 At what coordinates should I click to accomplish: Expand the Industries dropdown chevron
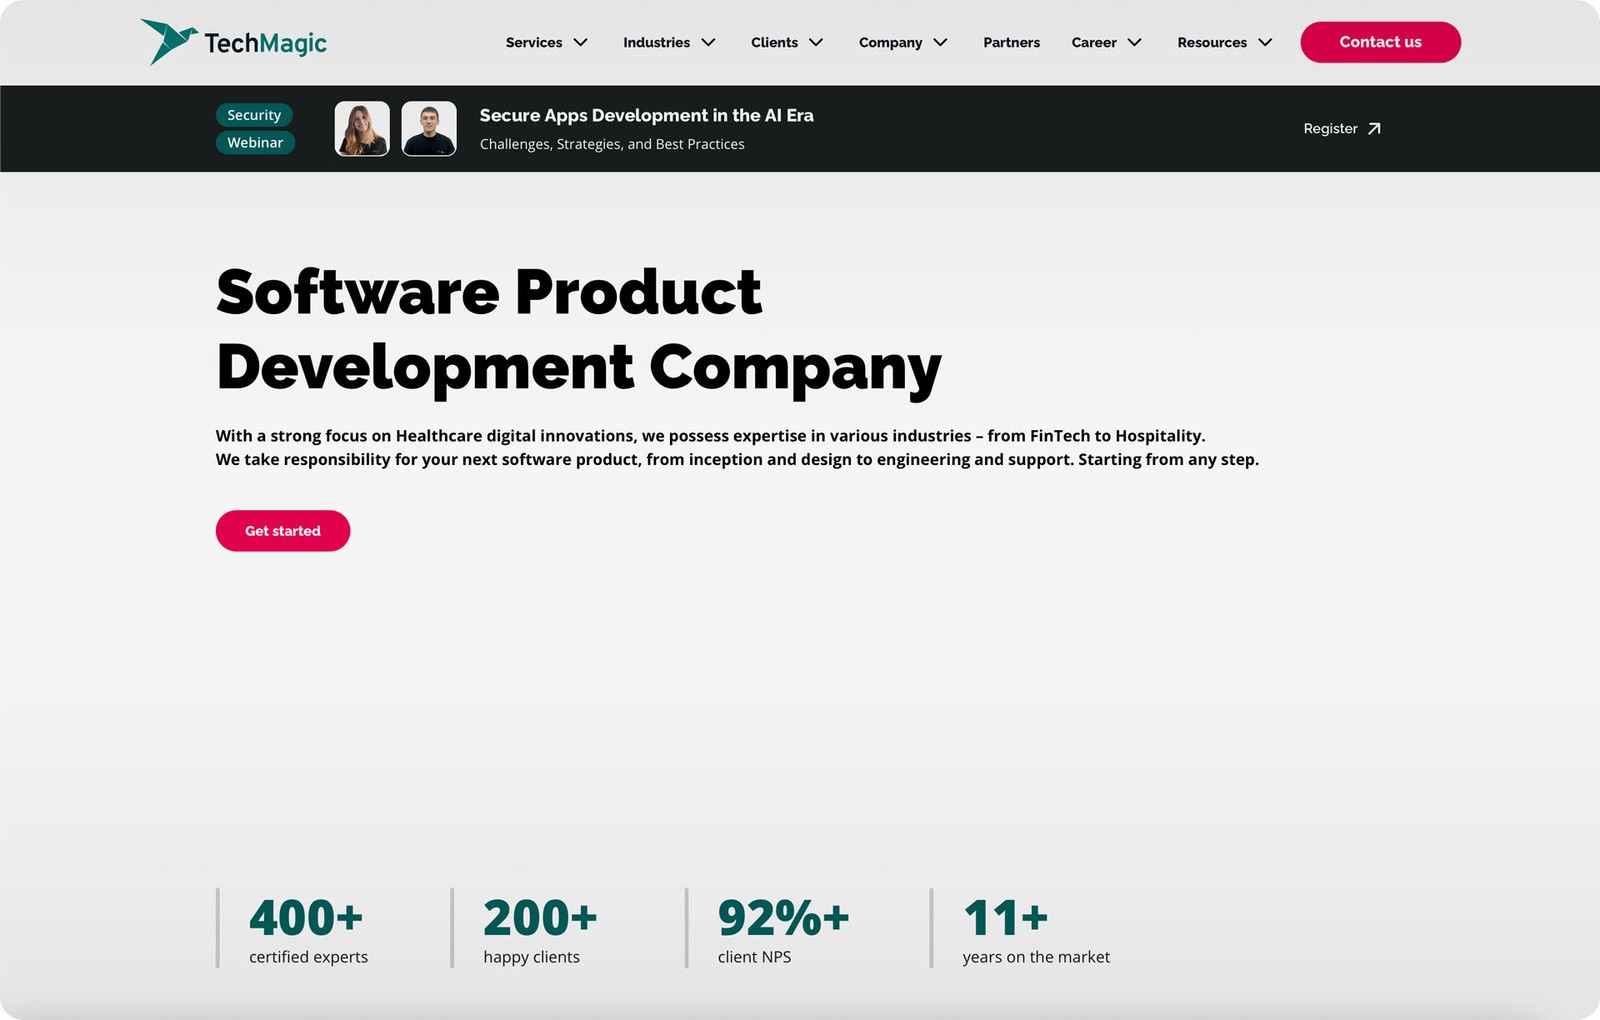pos(708,43)
